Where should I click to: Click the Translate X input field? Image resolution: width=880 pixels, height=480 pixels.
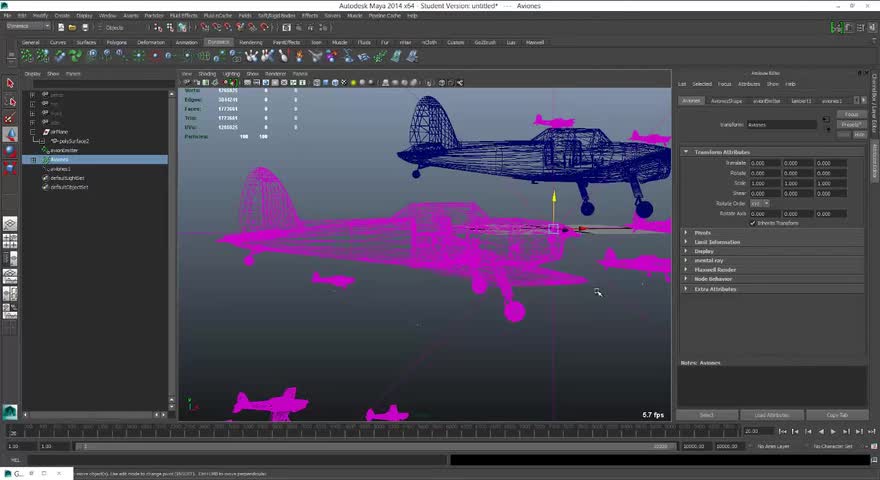764,163
